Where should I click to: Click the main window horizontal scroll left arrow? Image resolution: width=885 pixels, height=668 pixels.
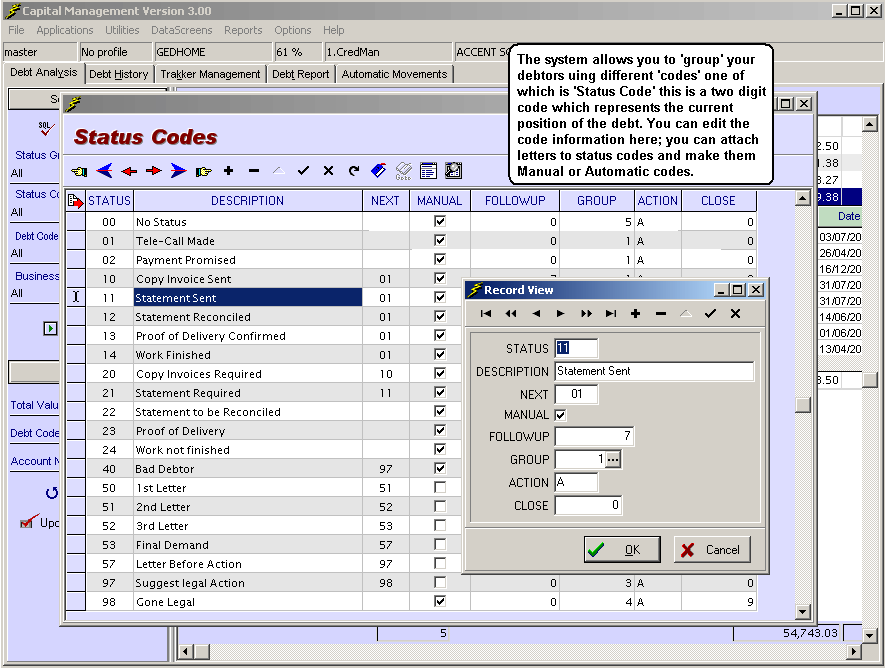(x=186, y=652)
